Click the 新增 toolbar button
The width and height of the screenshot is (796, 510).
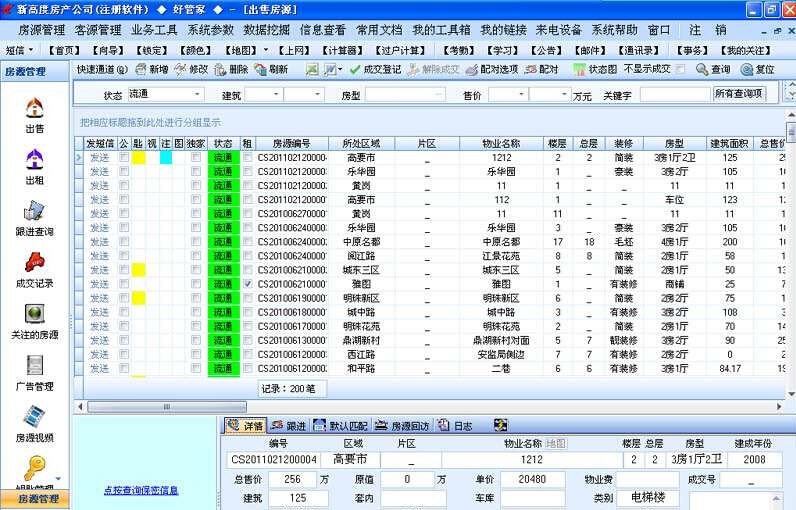point(152,69)
